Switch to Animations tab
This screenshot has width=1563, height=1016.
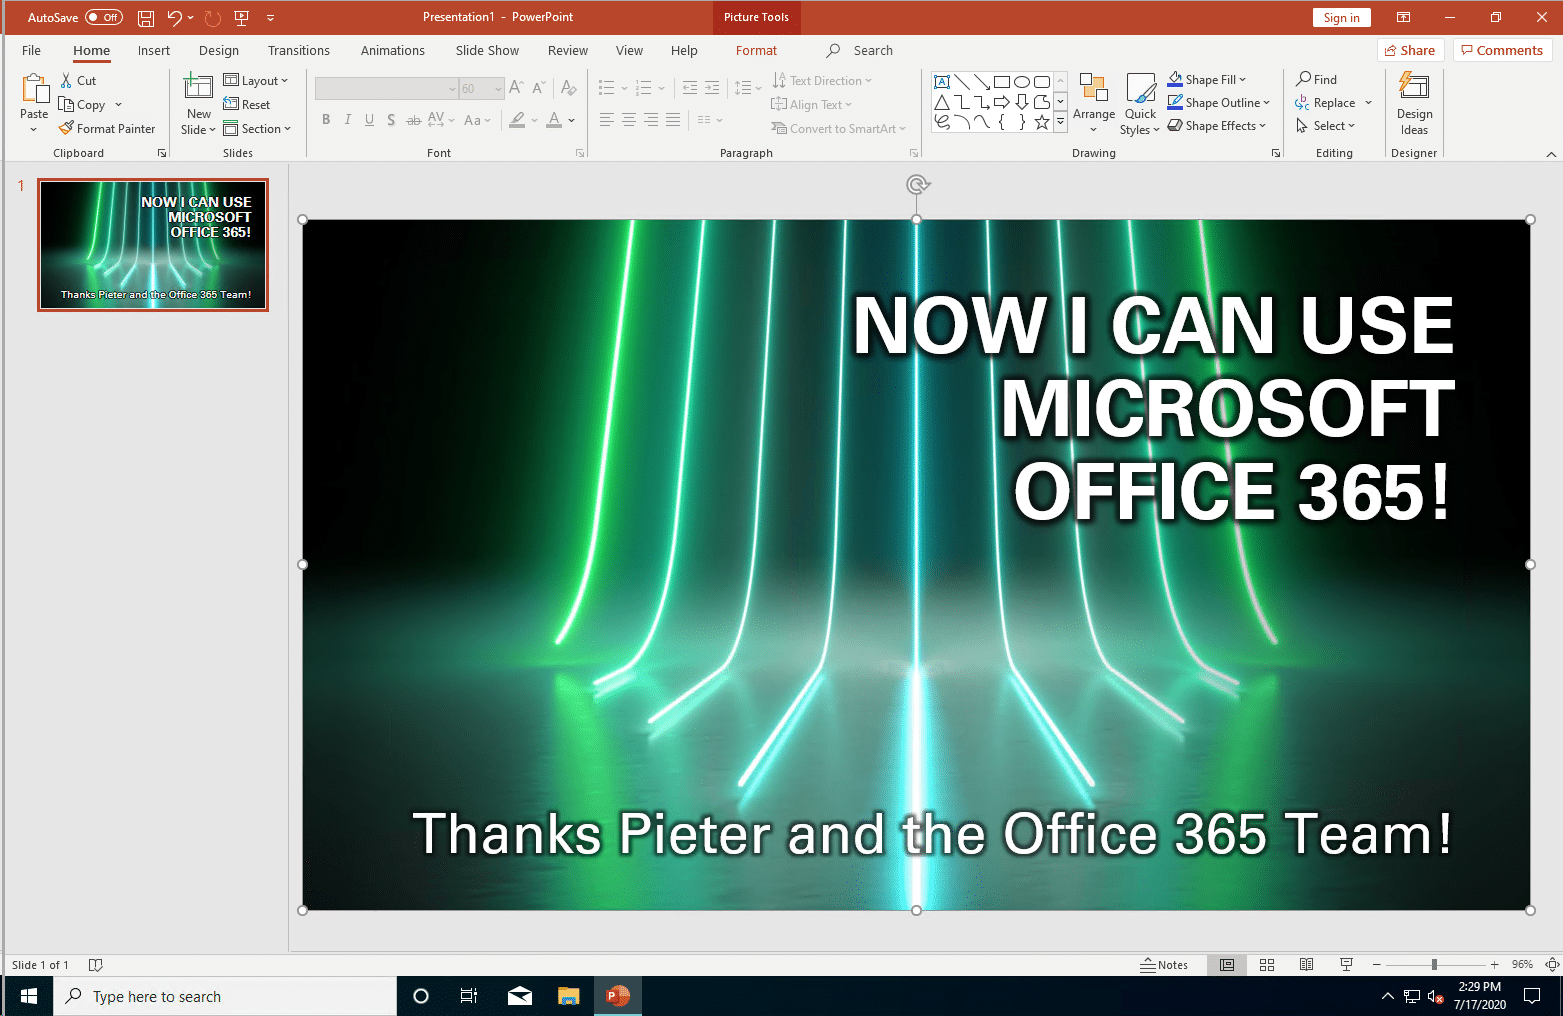pyautogui.click(x=393, y=50)
